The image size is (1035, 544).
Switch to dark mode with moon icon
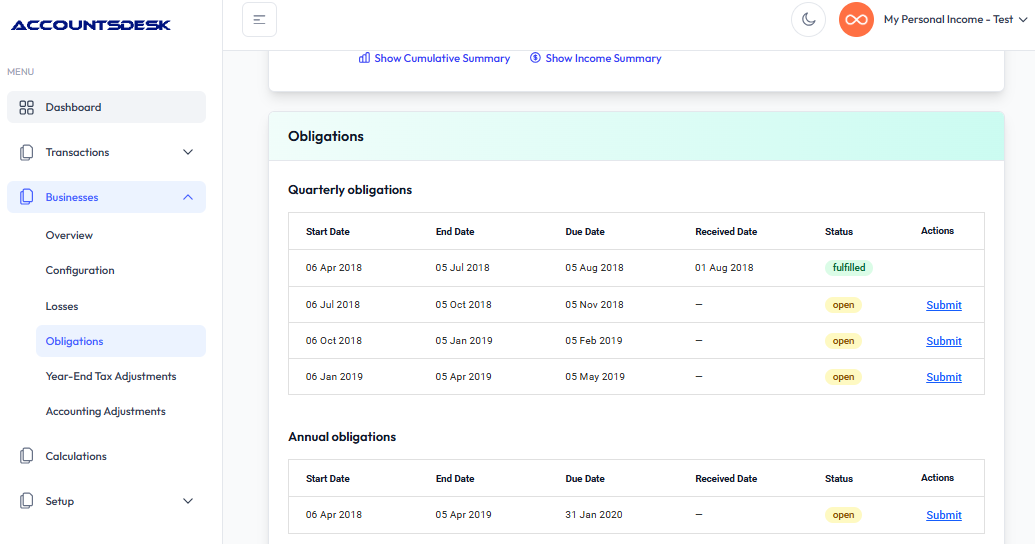coord(808,20)
